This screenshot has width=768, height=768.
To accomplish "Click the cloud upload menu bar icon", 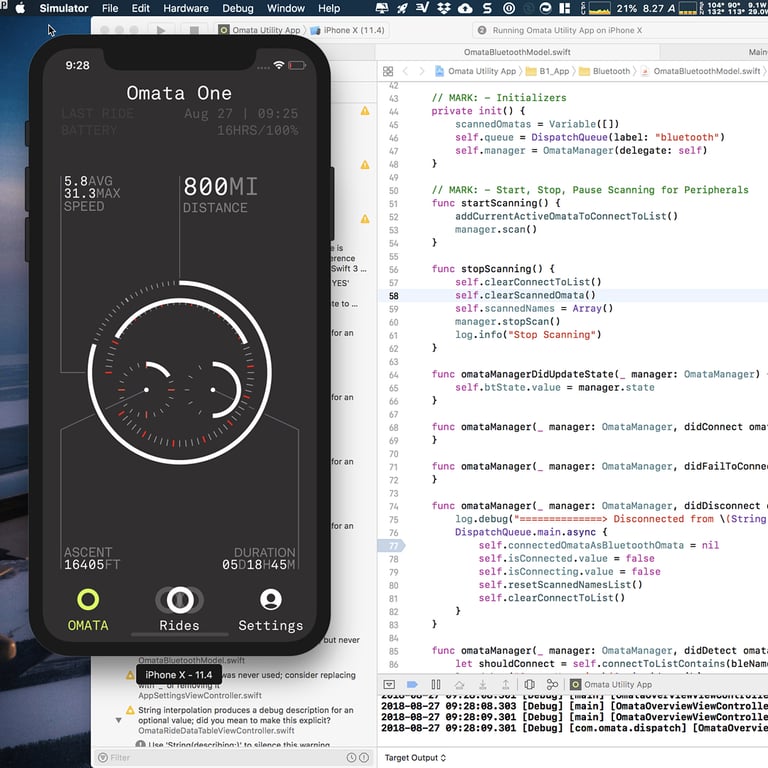I will pos(465,8).
